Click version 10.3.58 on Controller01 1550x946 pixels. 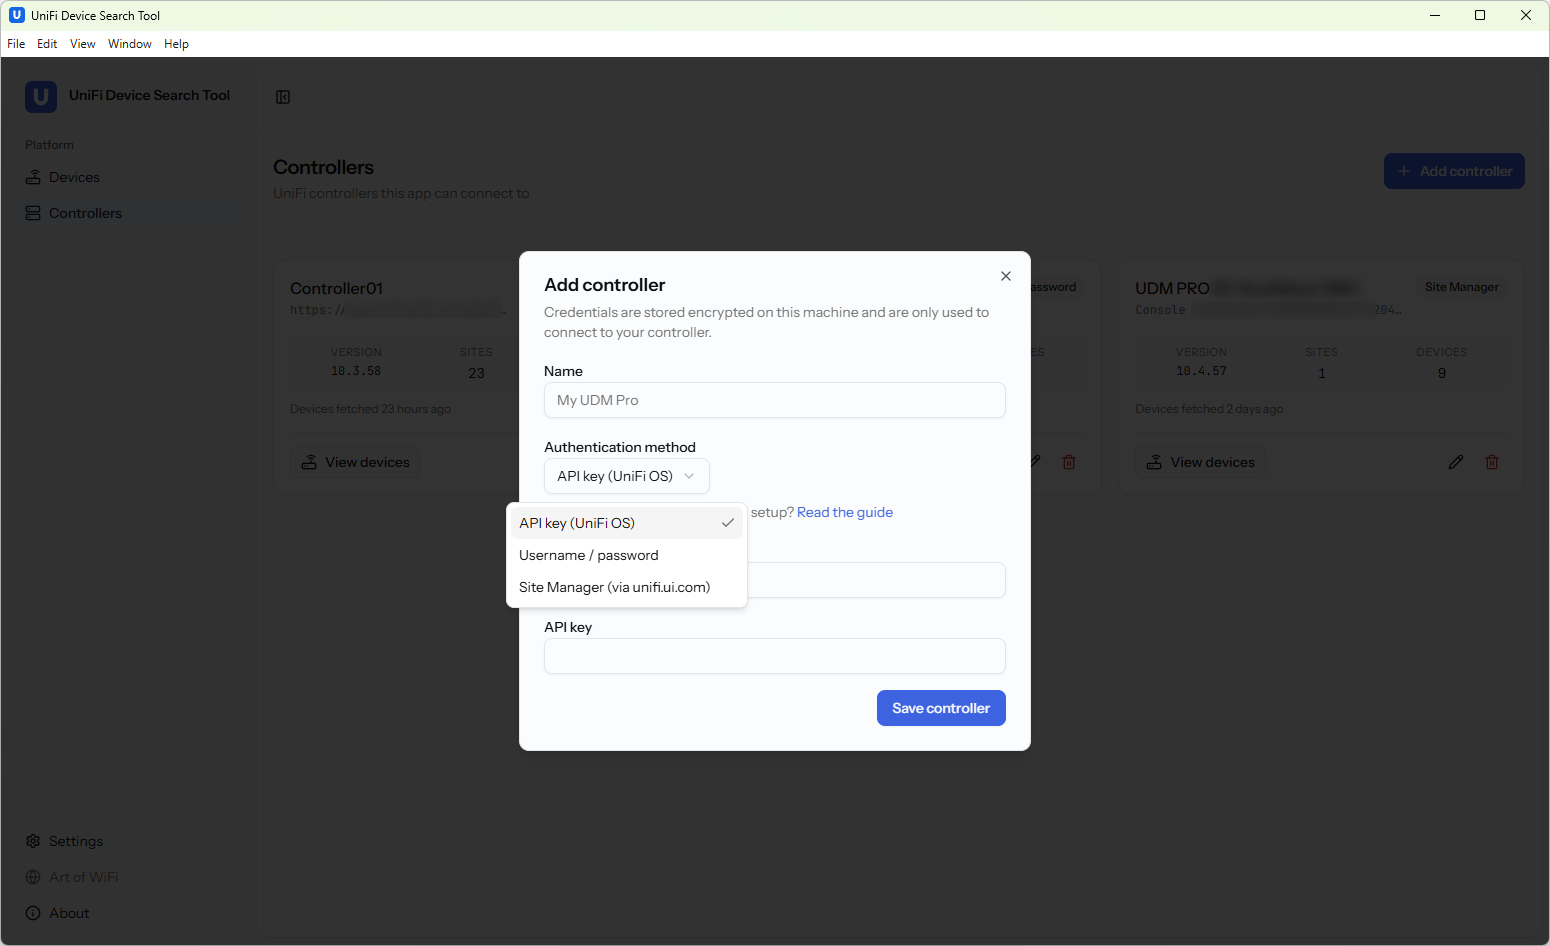356,371
